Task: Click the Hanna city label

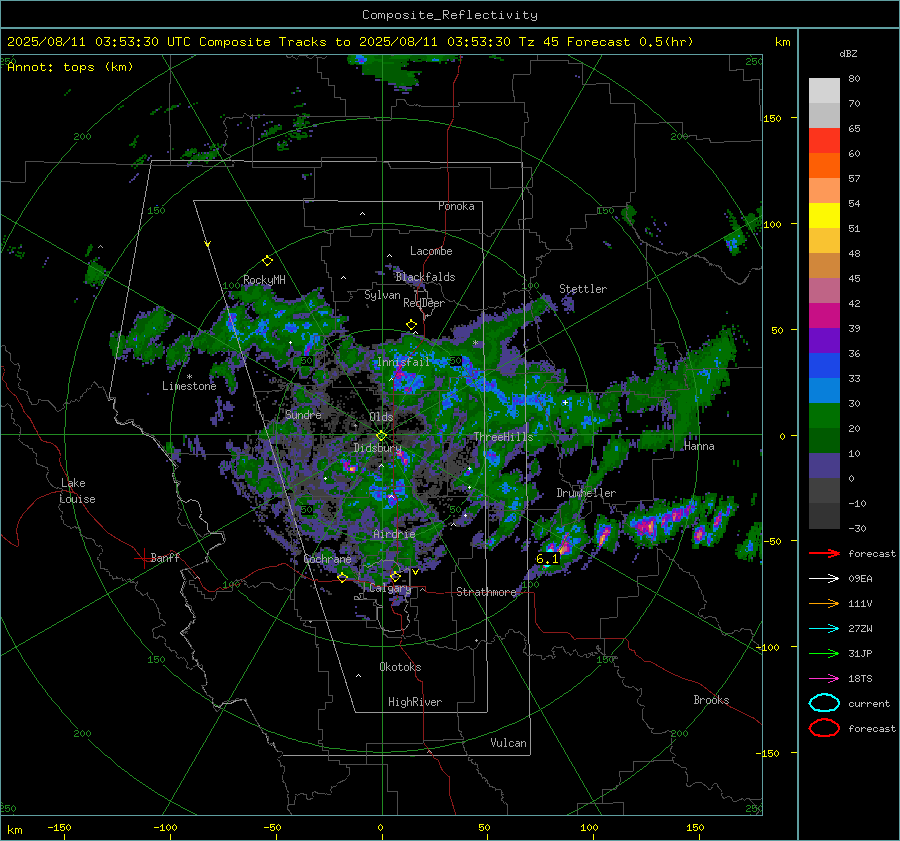Action: [699, 446]
